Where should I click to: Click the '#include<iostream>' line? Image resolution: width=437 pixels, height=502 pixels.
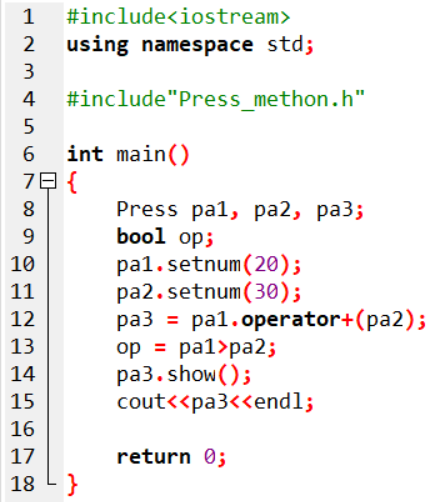pos(179,17)
